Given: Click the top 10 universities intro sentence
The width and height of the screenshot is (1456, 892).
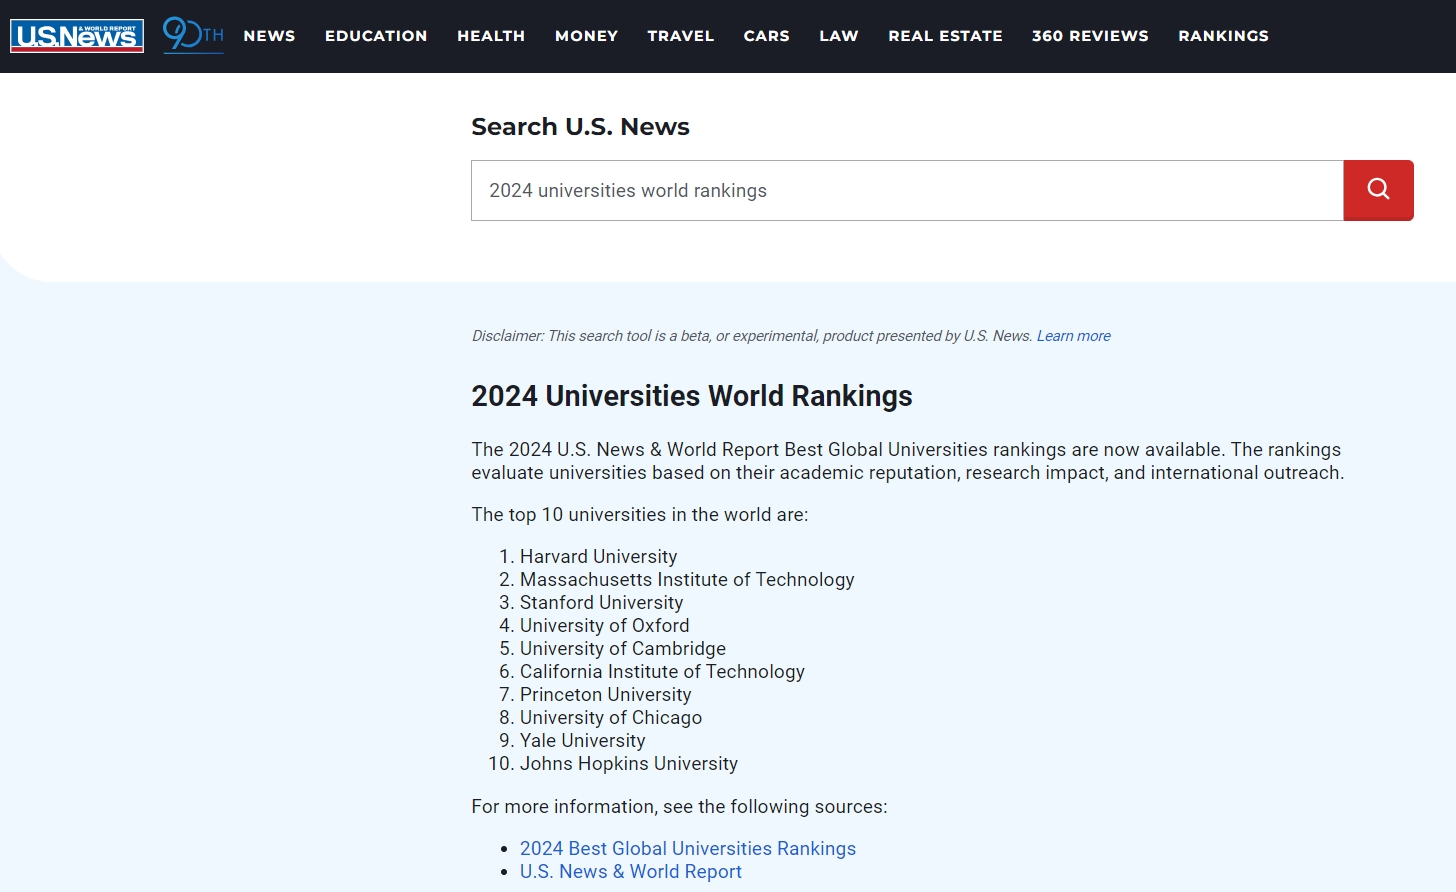Looking at the screenshot, I should (640, 514).
